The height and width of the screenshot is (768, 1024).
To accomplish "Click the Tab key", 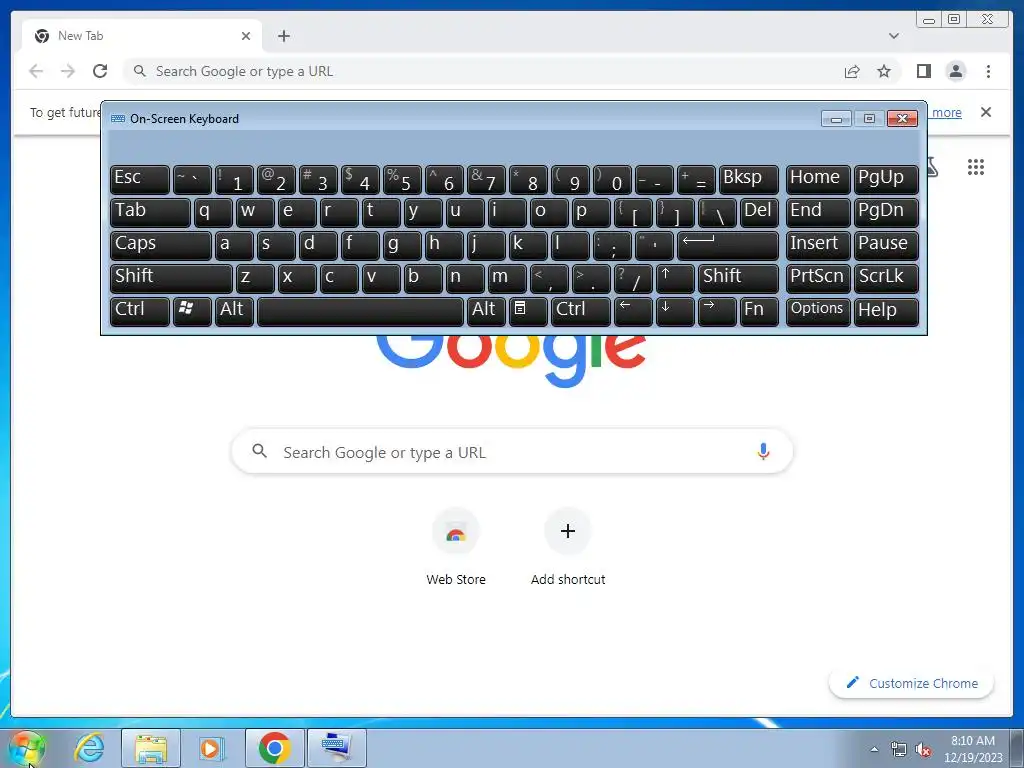I will [150, 212].
